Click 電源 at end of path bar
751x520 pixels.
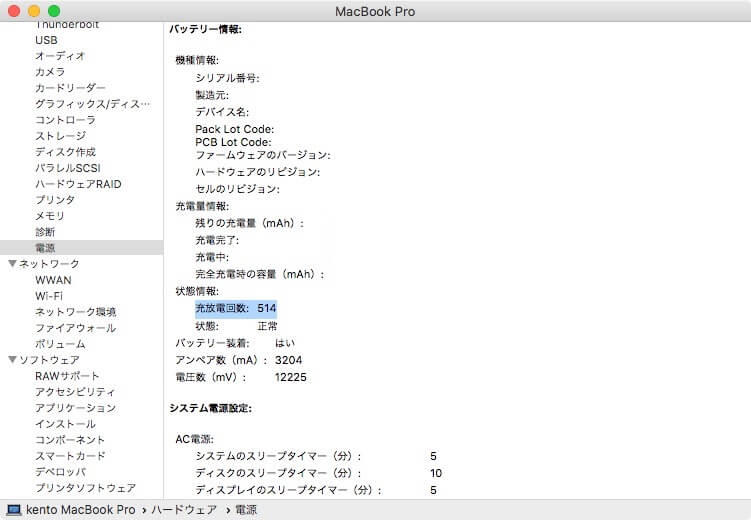[246, 510]
